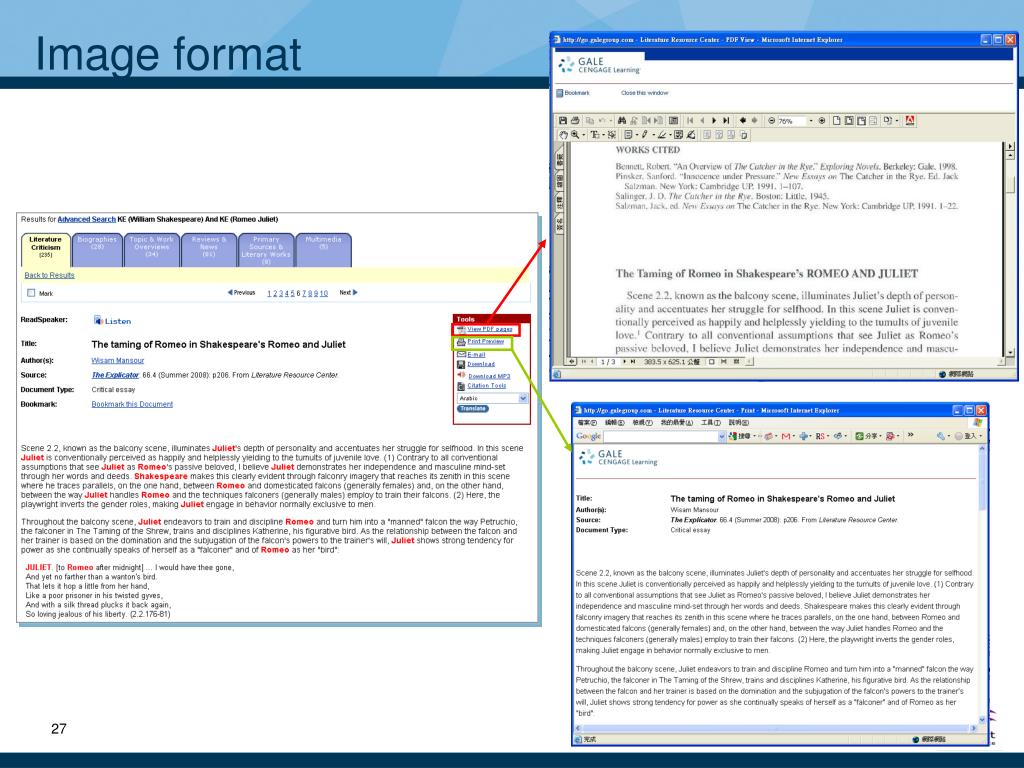Select the magnifier Zoom tool in PDF toolbar

click(x=575, y=135)
